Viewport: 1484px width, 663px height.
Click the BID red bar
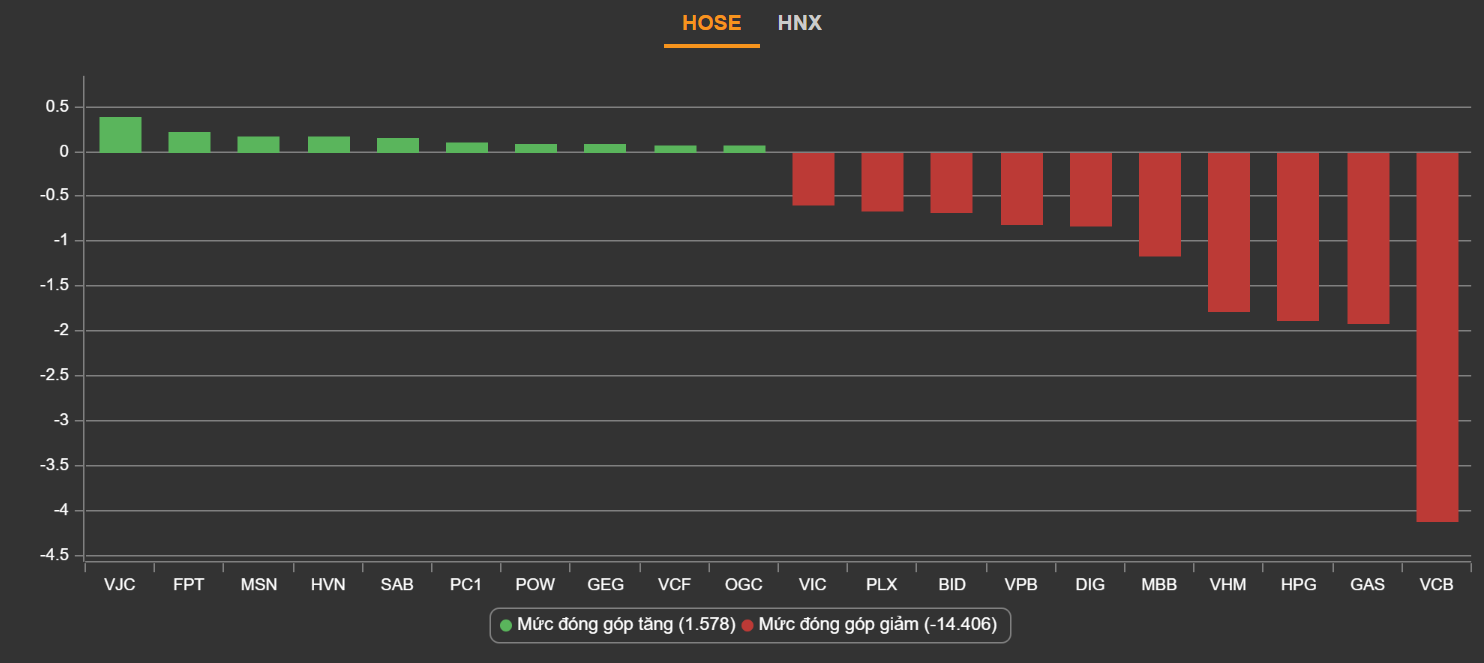point(951,183)
